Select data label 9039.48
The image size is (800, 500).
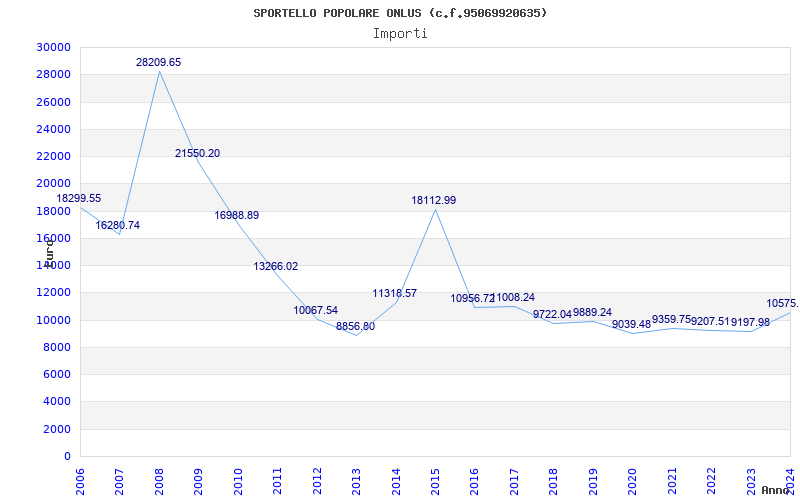[x=632, y=324]
